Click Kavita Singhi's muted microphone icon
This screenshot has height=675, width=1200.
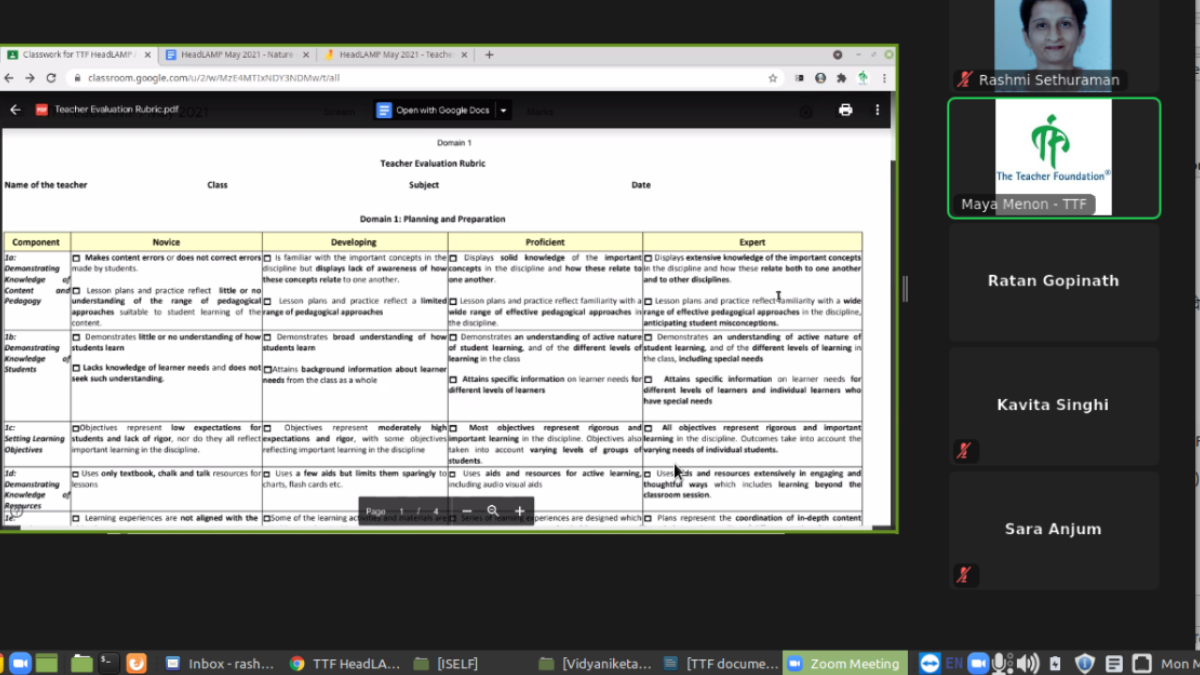click(x=964, y=451)
